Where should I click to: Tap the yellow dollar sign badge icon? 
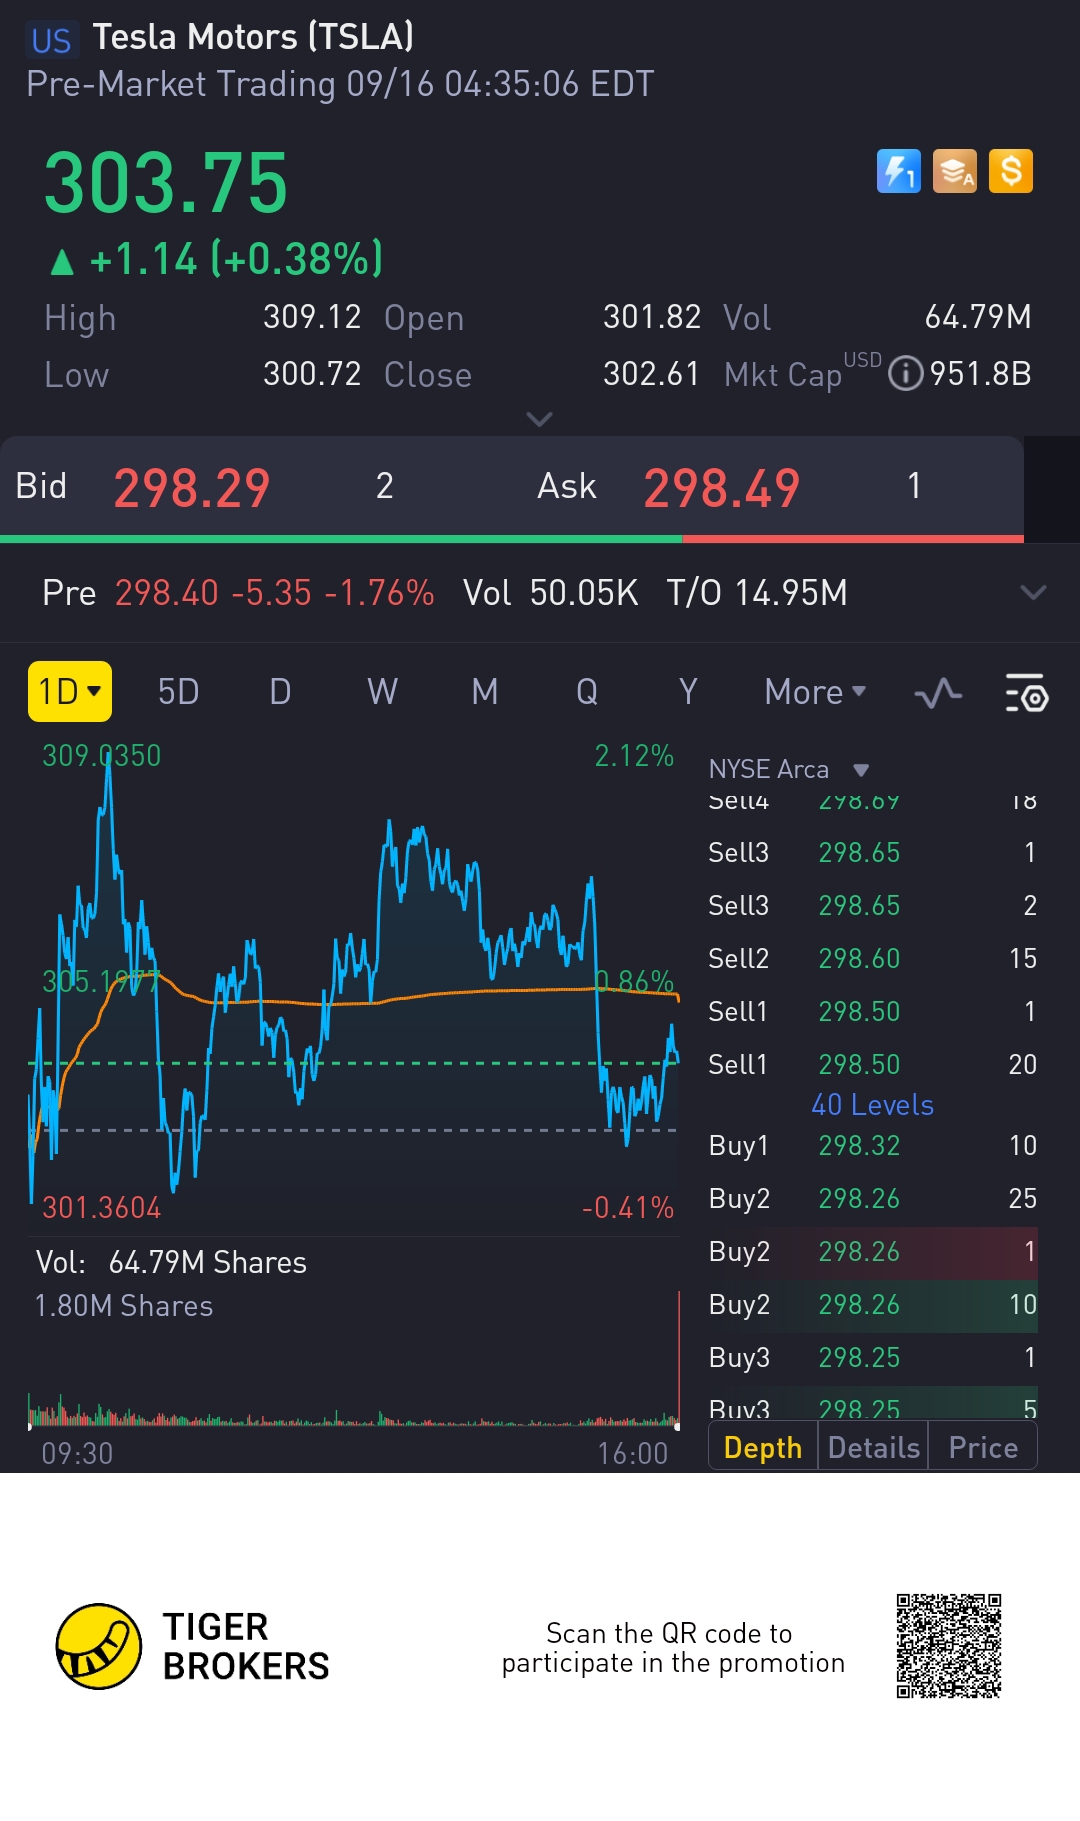point(1011,171)
